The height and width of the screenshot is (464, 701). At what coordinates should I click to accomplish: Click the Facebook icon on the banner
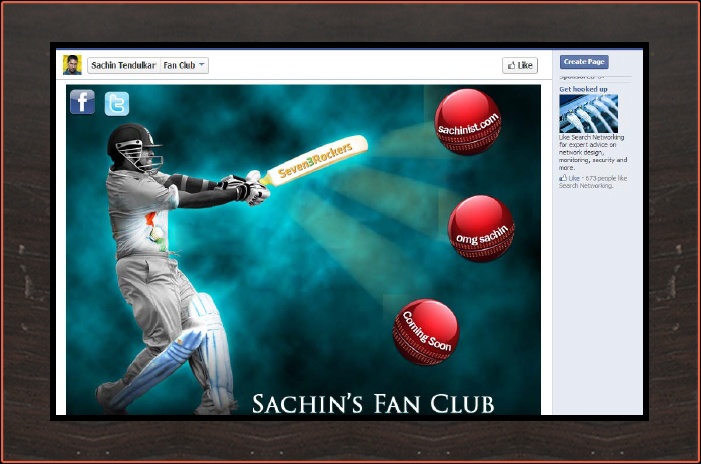[x=82, y=102]
